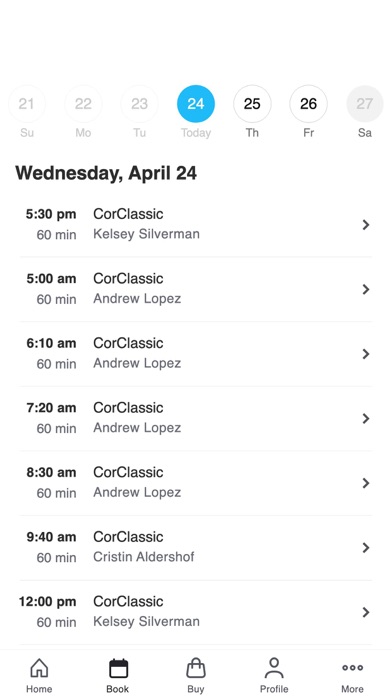This screenshot has width=392, height=696.
Task: Open the 9:40 am class arrow
Action: [366, 548]
